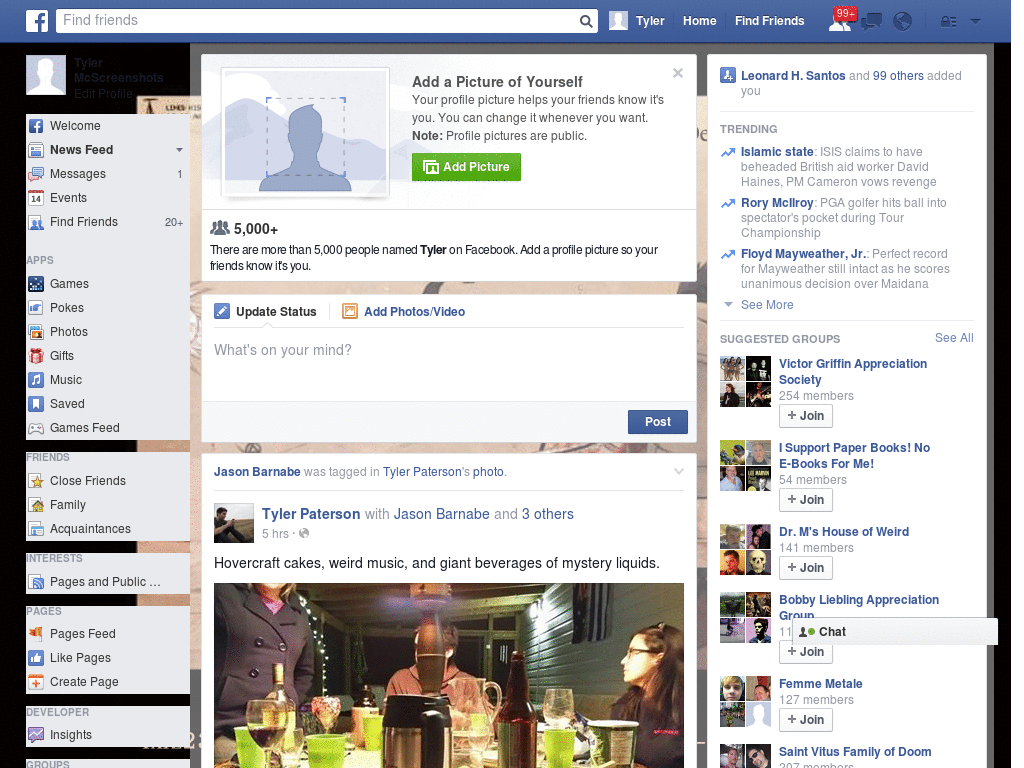Open the messages icon in top bar
The width and height of the screenshot is (1024, 768).
(871, 22)
